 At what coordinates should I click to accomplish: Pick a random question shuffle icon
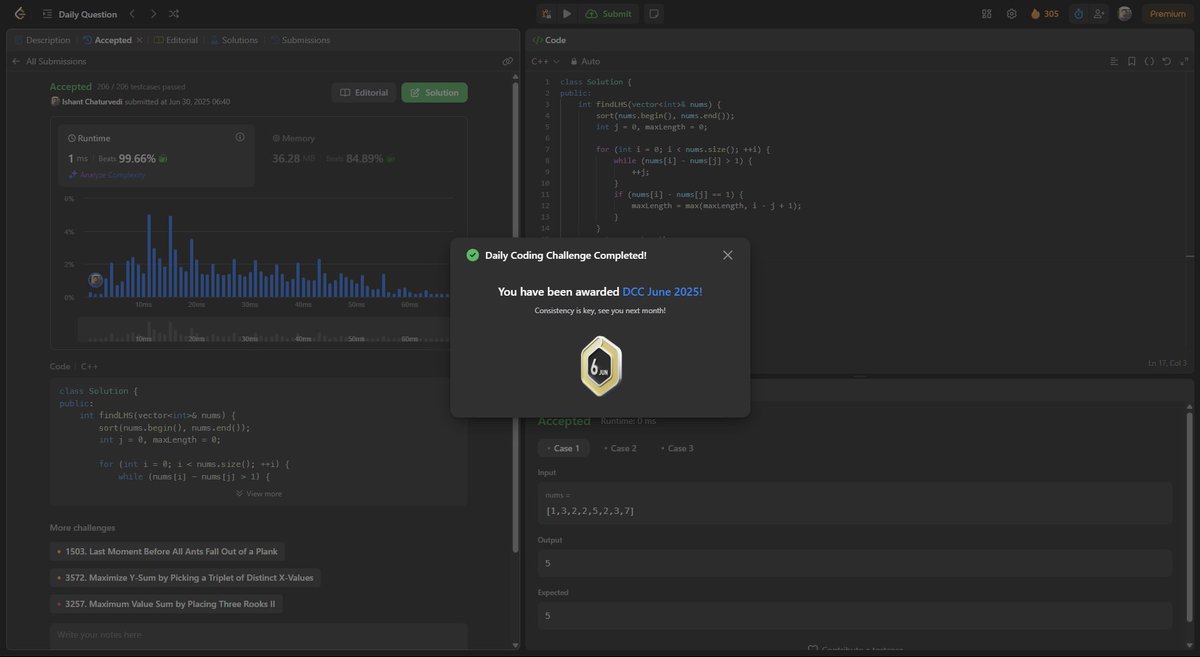174,14
